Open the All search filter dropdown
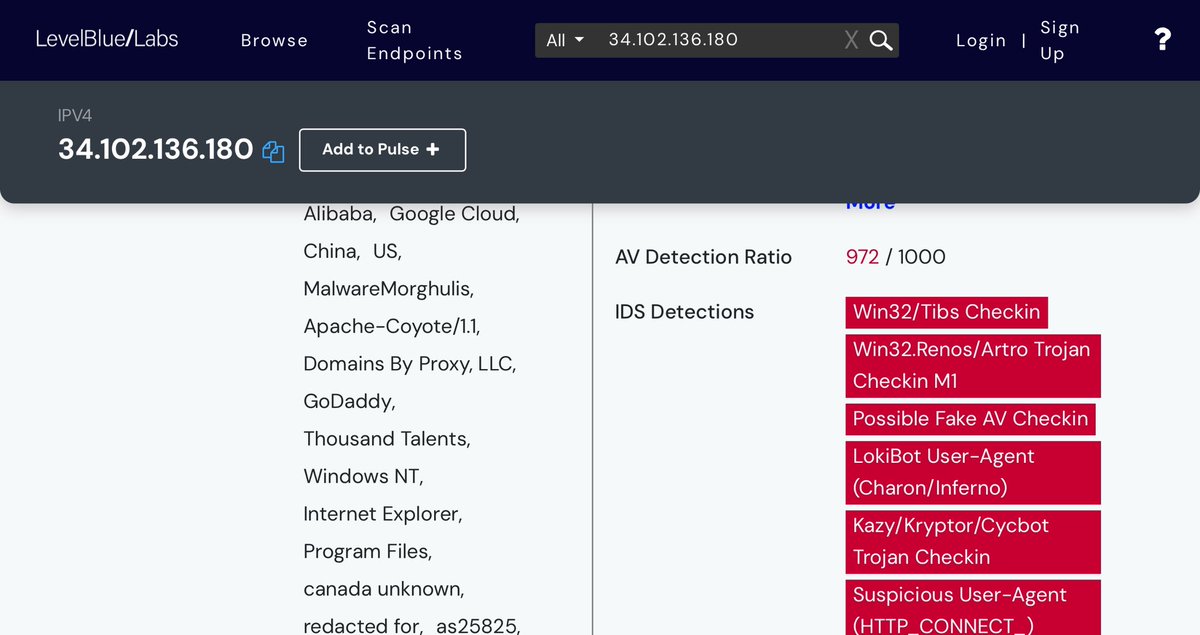The width and height of the screenshot is (1200, 635). pyautogui.click(x=565, y=40)
